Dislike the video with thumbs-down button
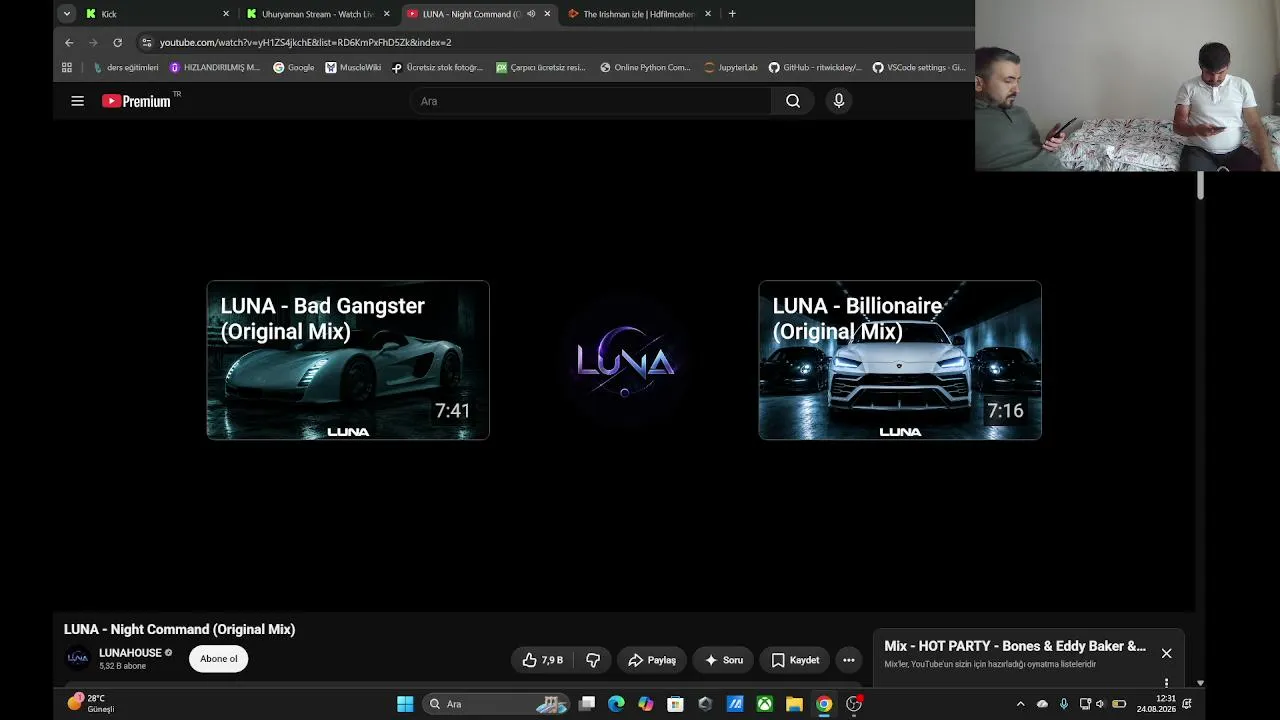Viewport: 1280px width, 720px height. coord(593,660)
